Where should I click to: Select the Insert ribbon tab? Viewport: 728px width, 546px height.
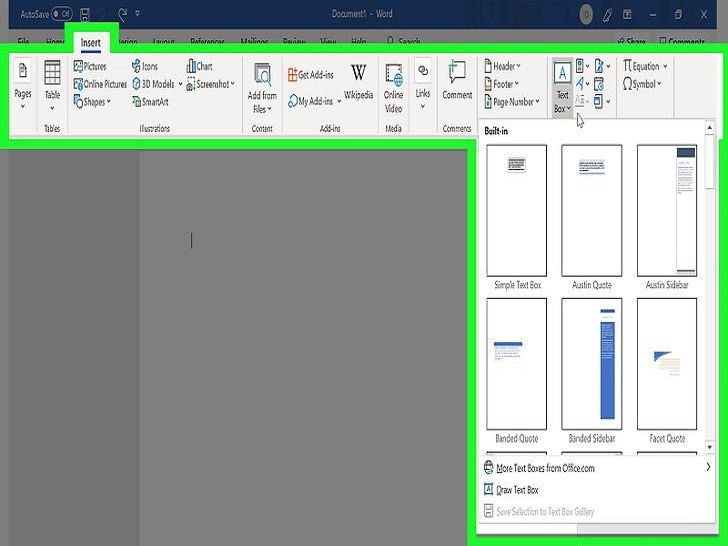(x=91, y=43)
